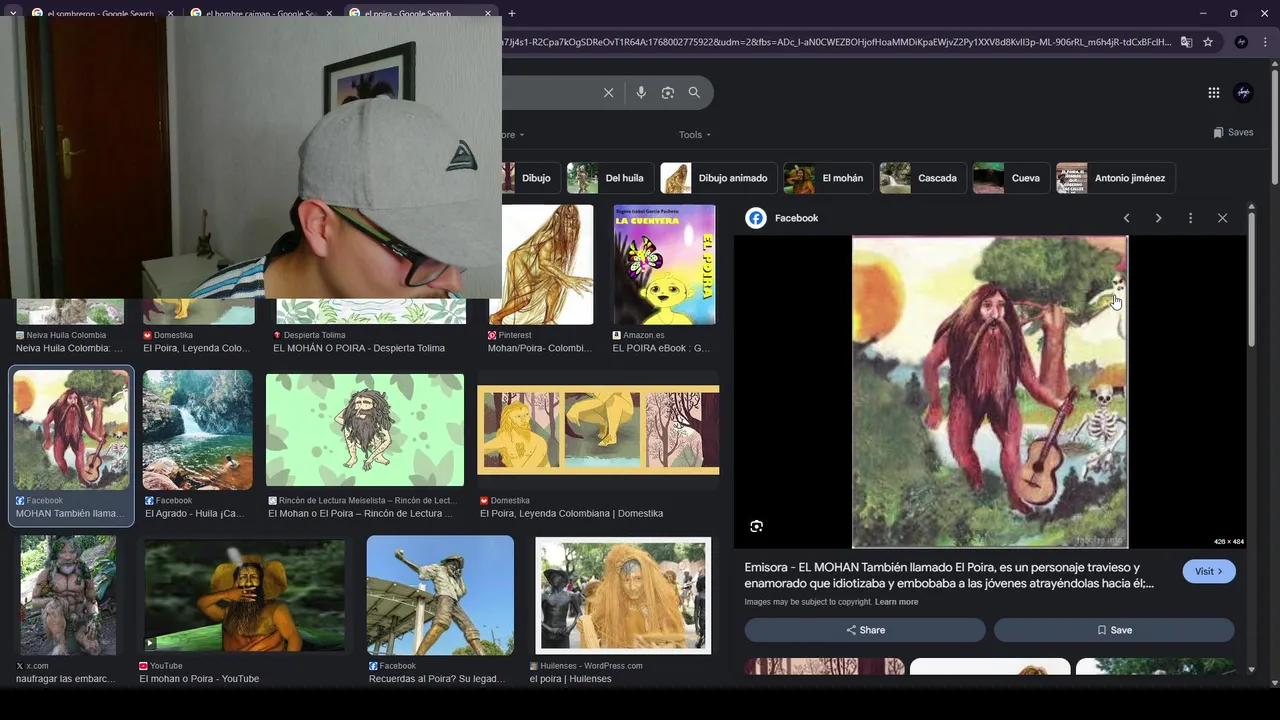Click the translate page icon in address bar
Image resolution: width=1280 pixels, height=720 pixels.
[x=1186, y=42]
